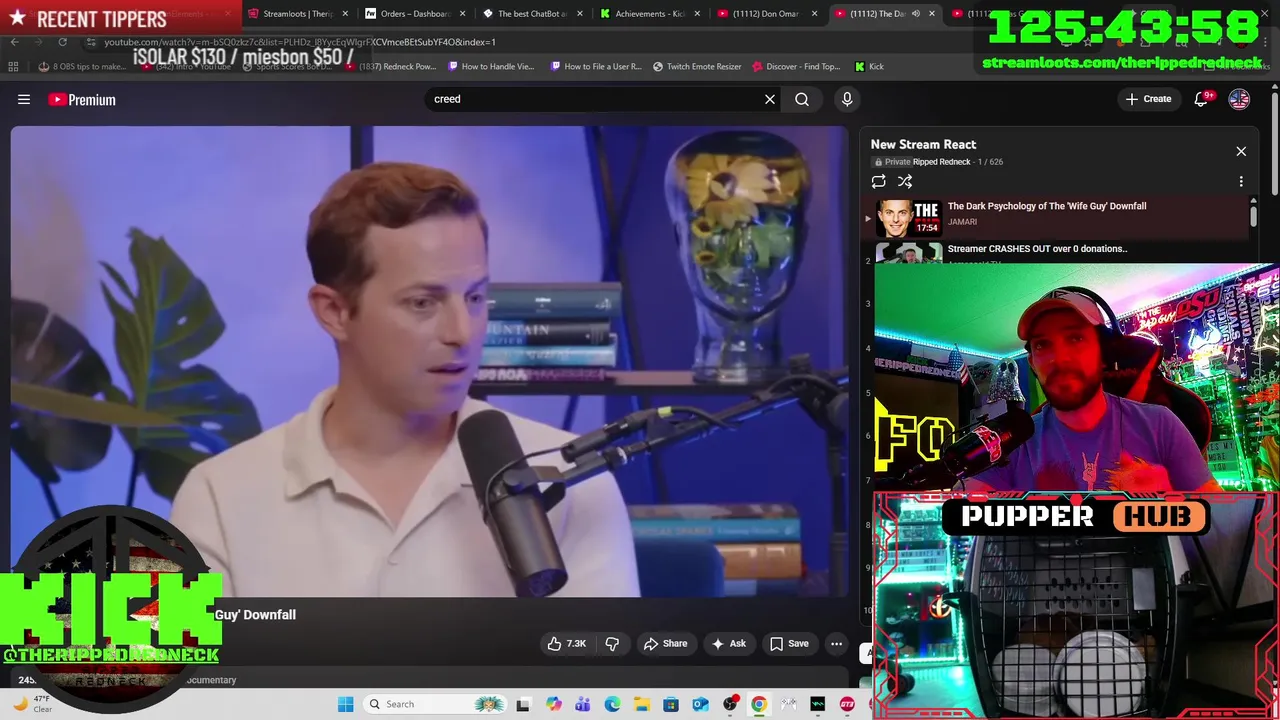
Task: Click the Ask button
Action: click(729, 644)
